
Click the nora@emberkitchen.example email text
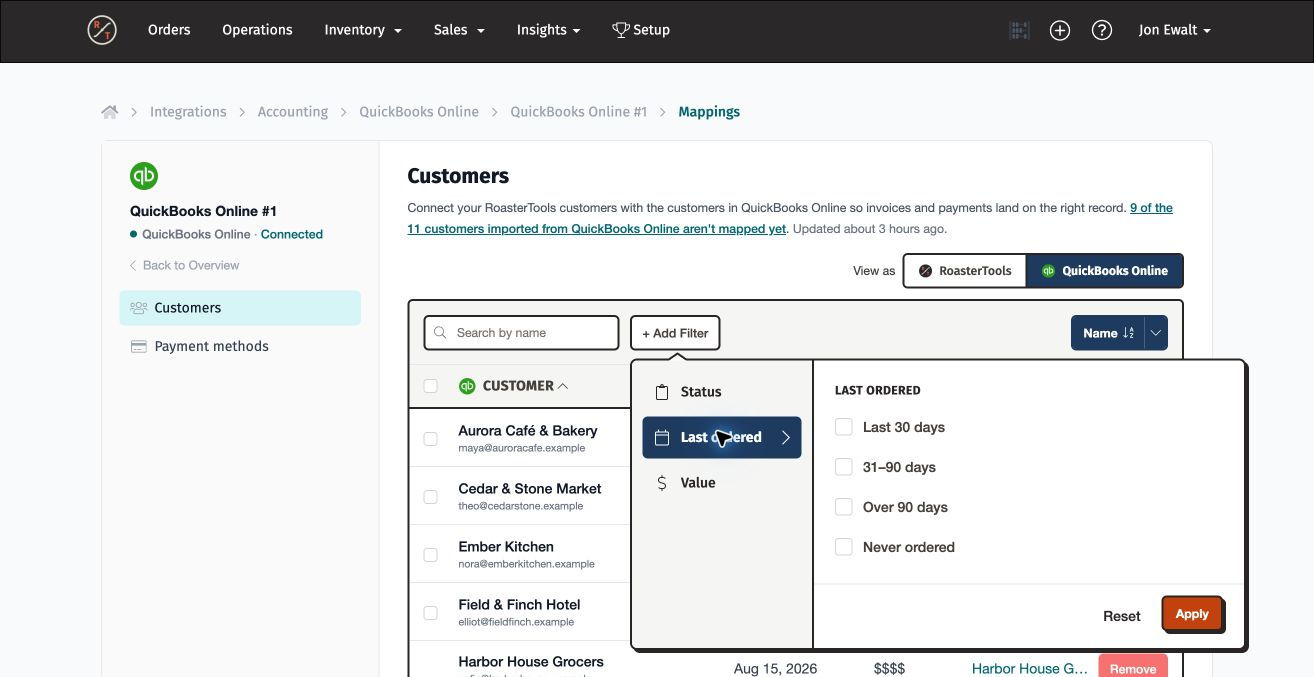[x=527, y=564]
